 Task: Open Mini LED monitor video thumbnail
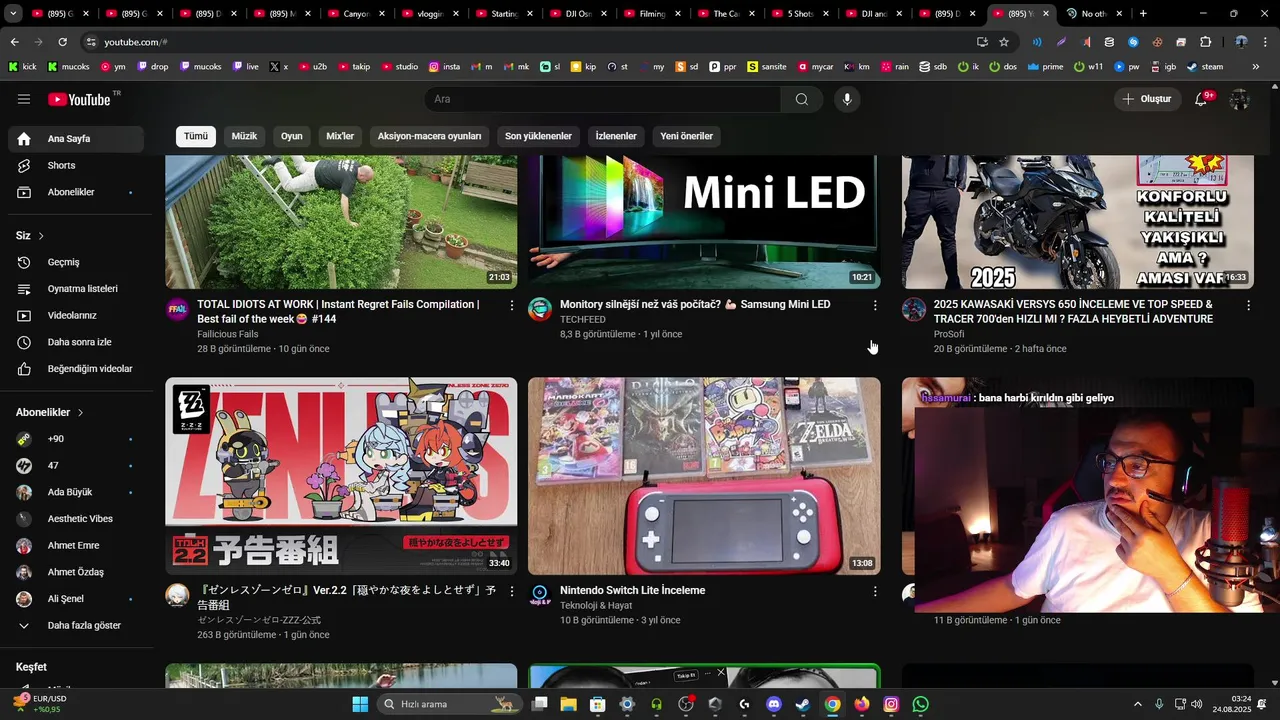pos(704,222)
